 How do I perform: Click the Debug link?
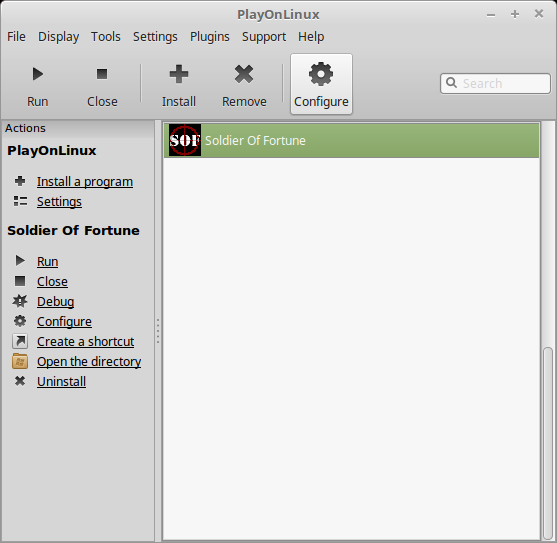56,302
